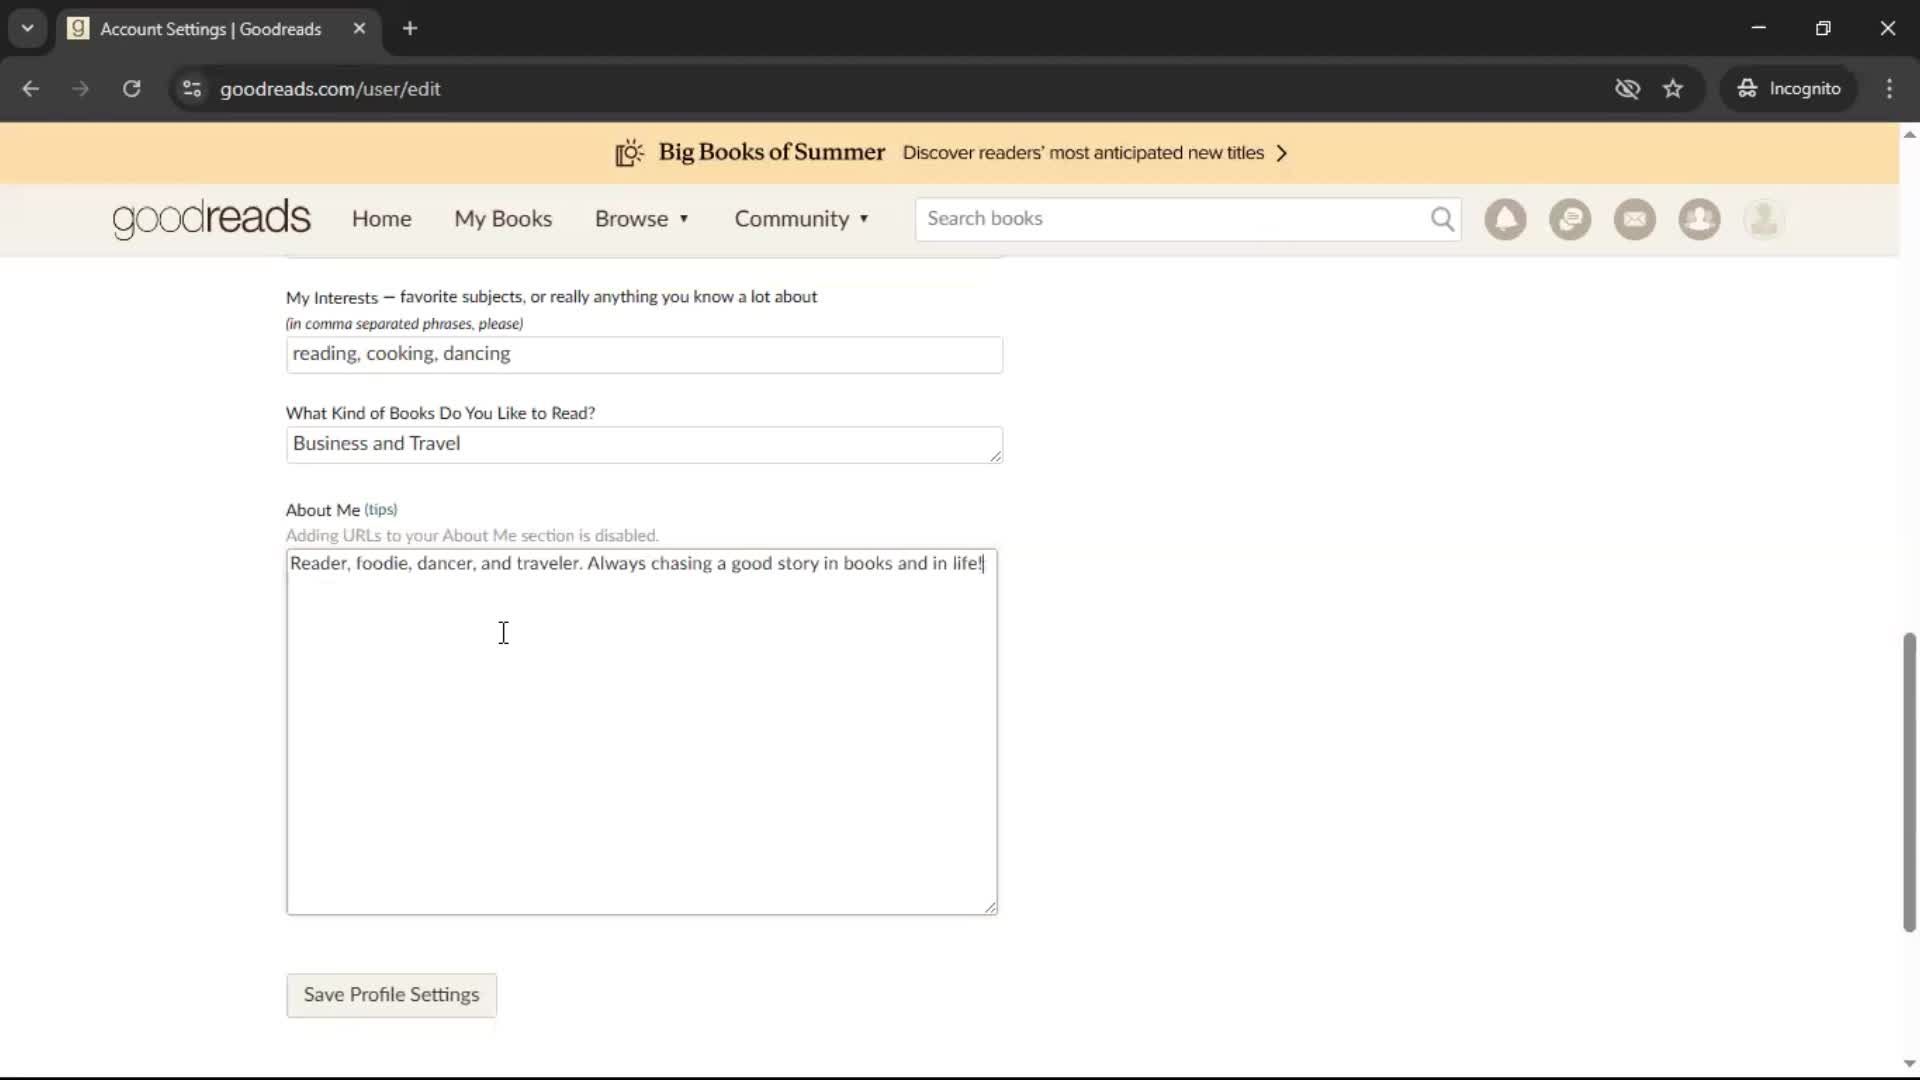Click the page vertical scrollbar thumb
The height and width of the screenshot is (1080, 1920).
tap(1909, 782)
